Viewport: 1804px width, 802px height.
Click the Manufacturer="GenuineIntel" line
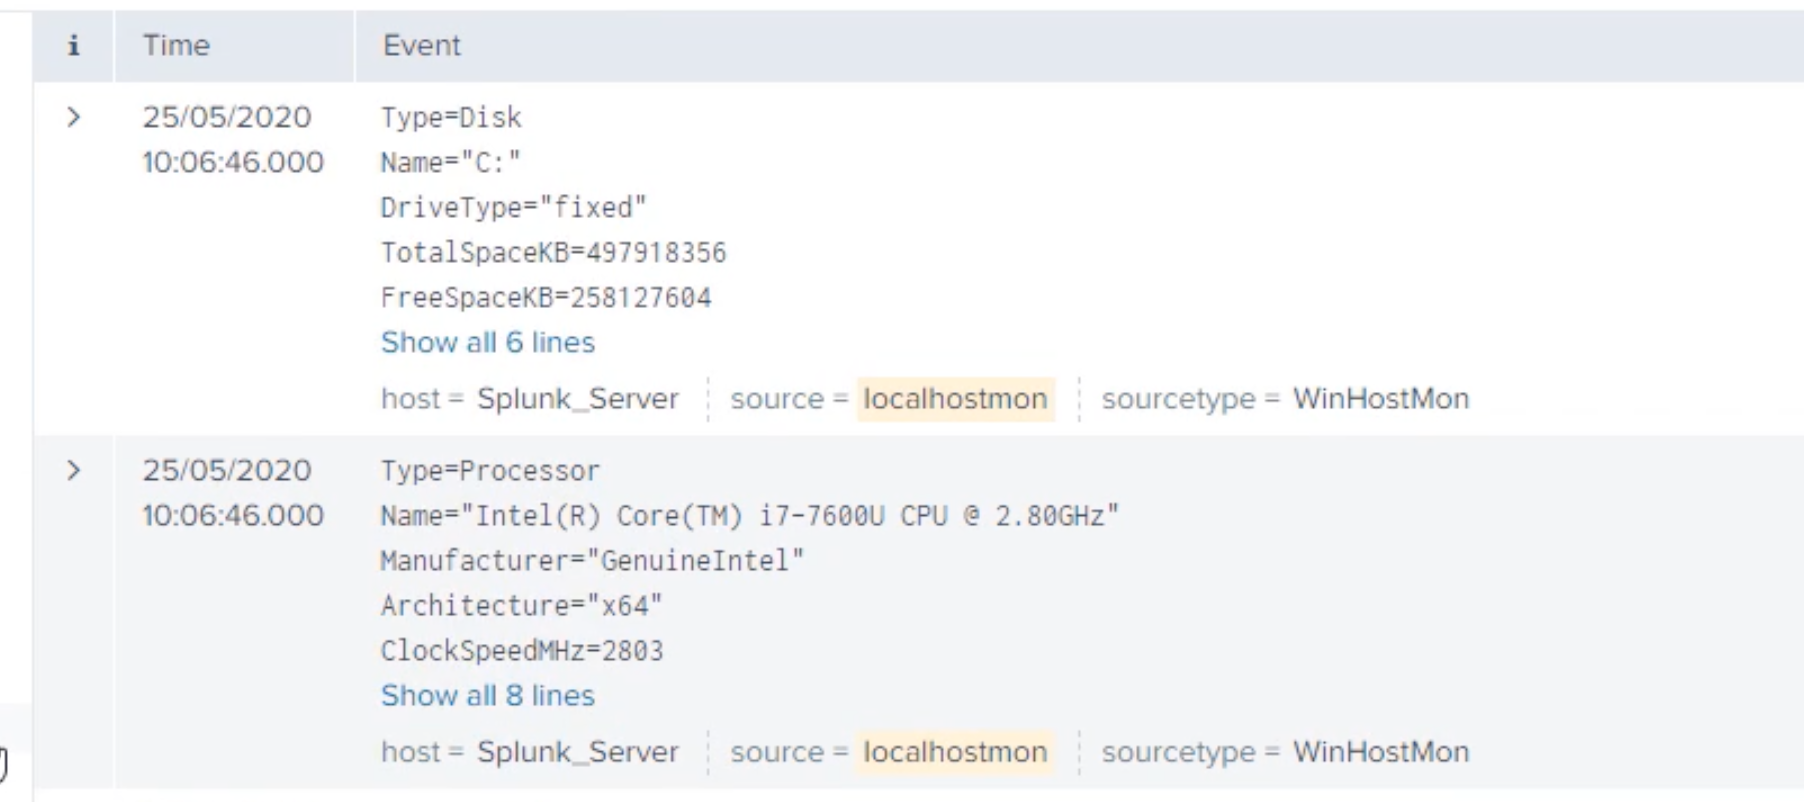pos(592,560)
